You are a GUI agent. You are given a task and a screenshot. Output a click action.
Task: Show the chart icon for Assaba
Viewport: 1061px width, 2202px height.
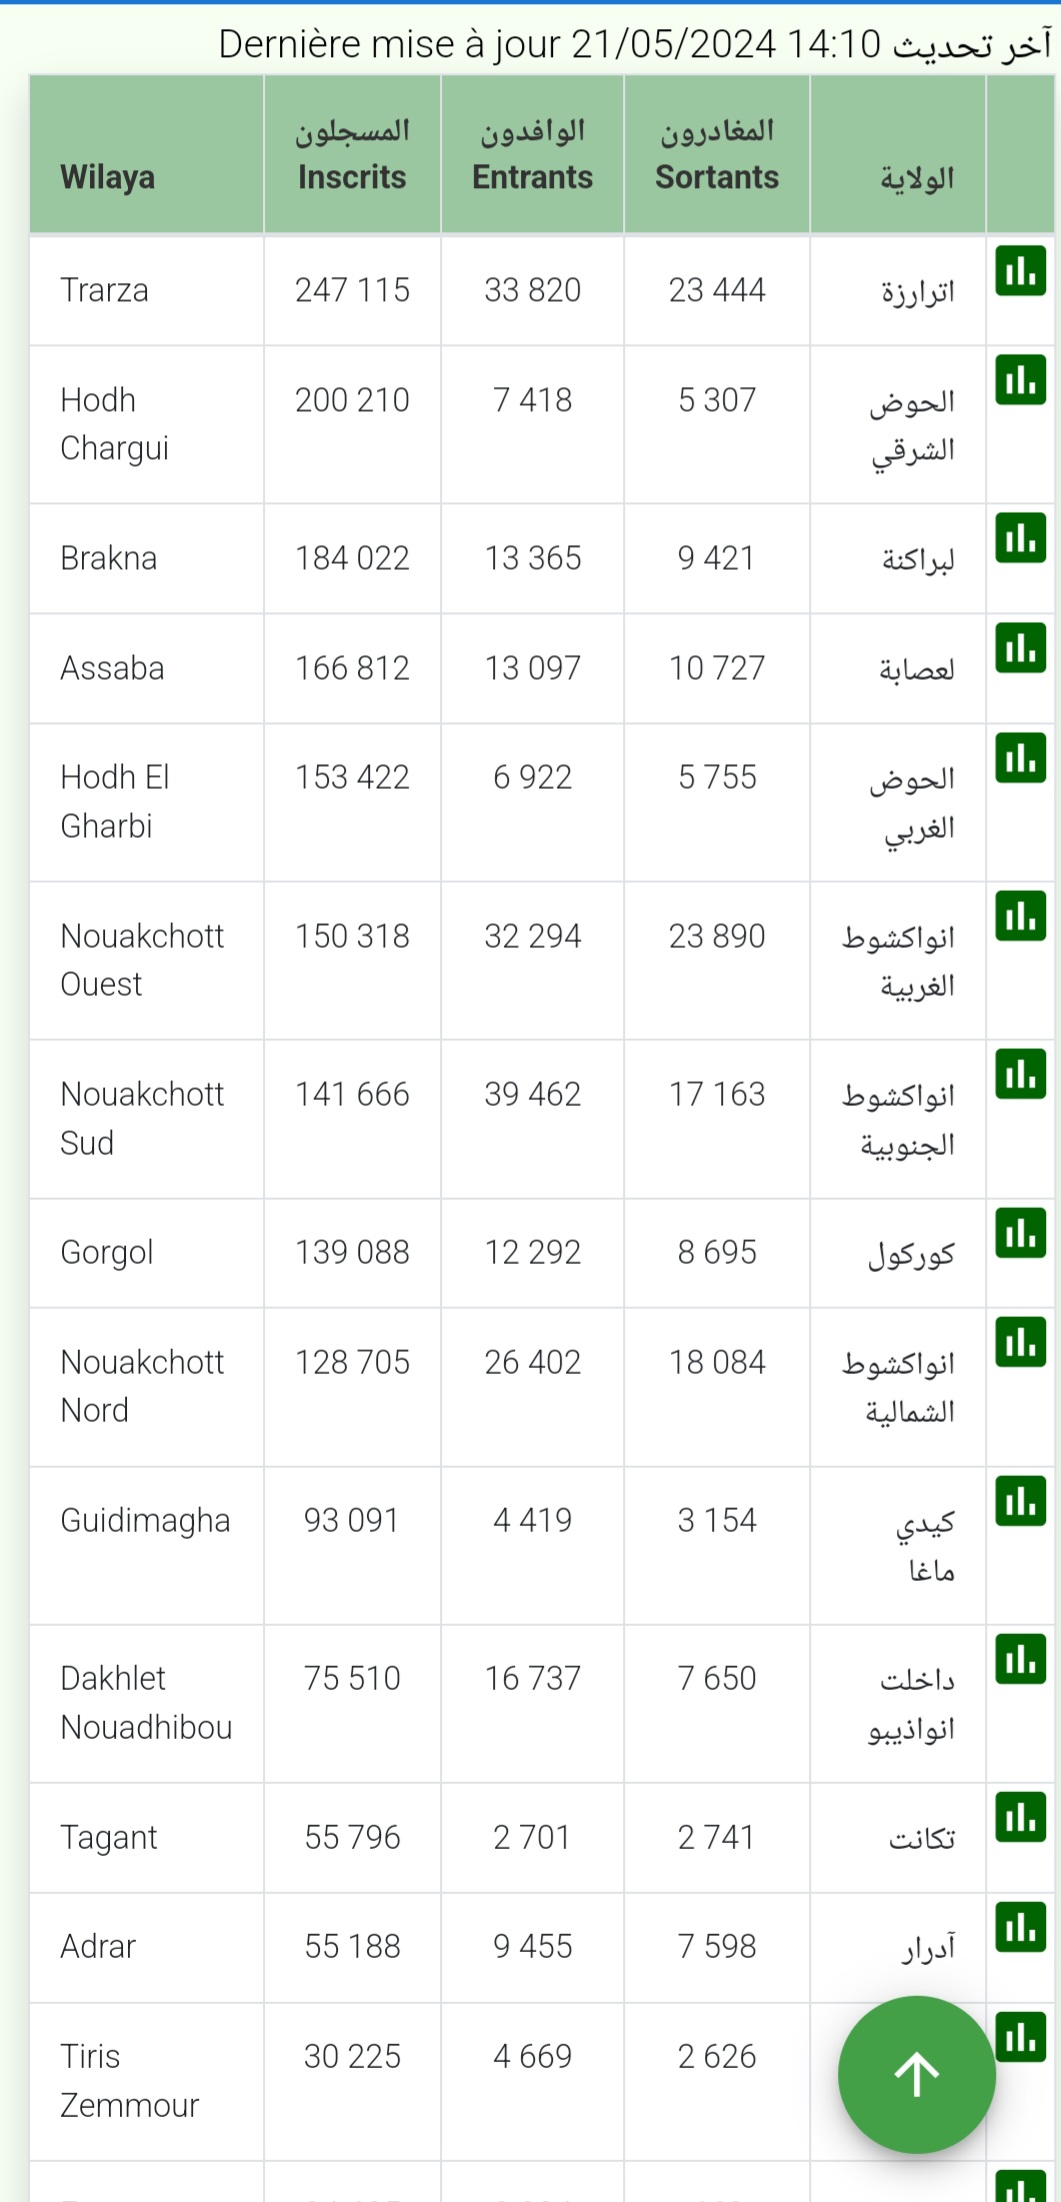tap(1020, 648)
